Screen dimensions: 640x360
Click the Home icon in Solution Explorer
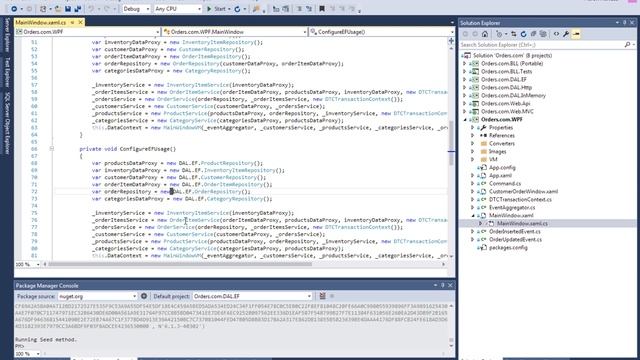485,34
